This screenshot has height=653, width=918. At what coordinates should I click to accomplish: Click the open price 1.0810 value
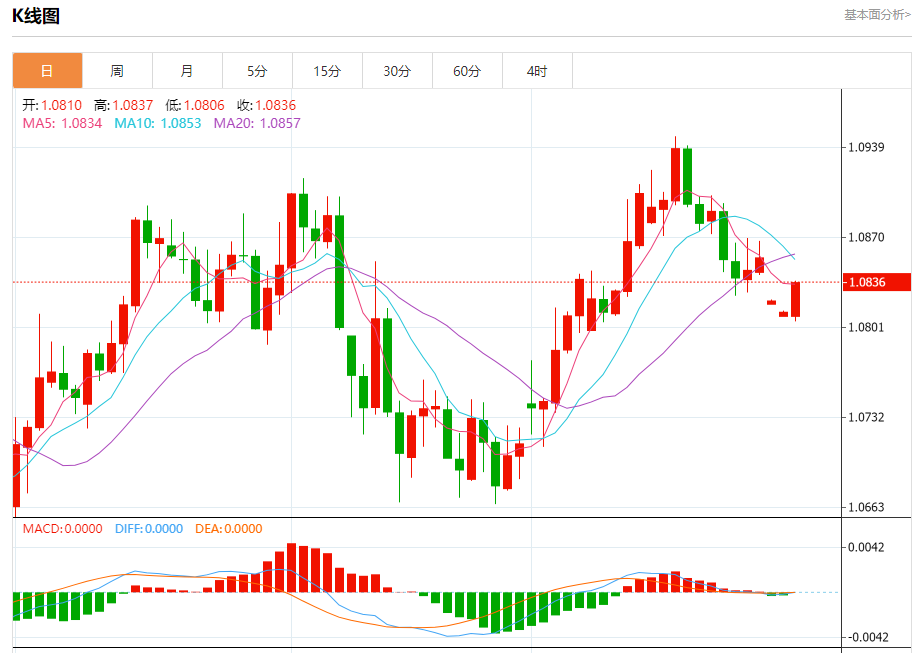[x=61, y=105]
